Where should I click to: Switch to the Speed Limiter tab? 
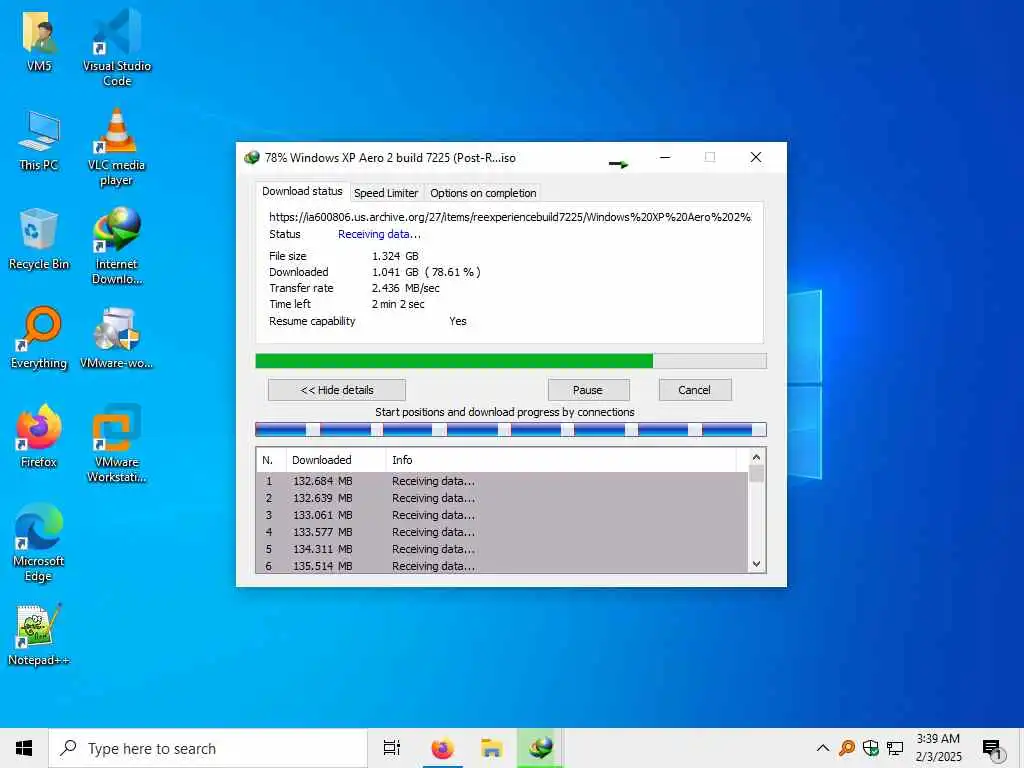(386, 193)
